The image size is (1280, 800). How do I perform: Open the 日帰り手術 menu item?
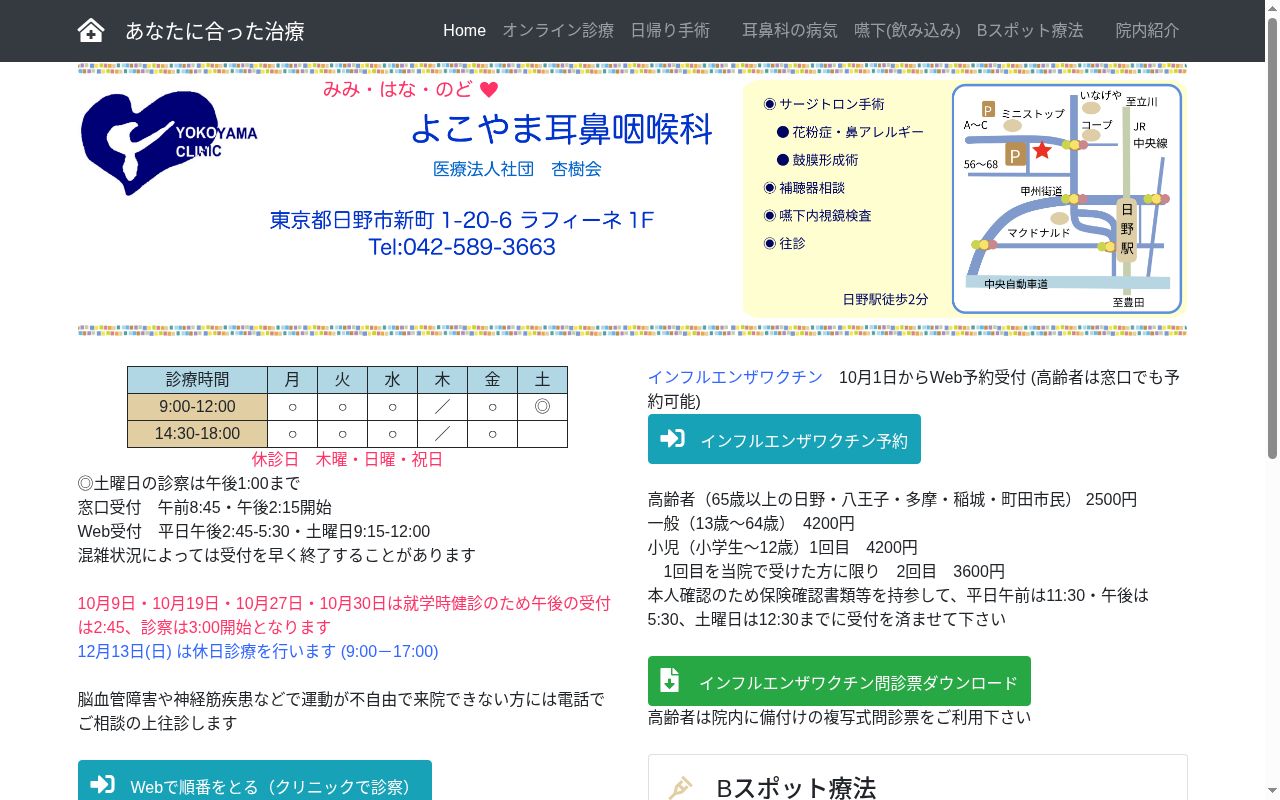tap(670, 30)
